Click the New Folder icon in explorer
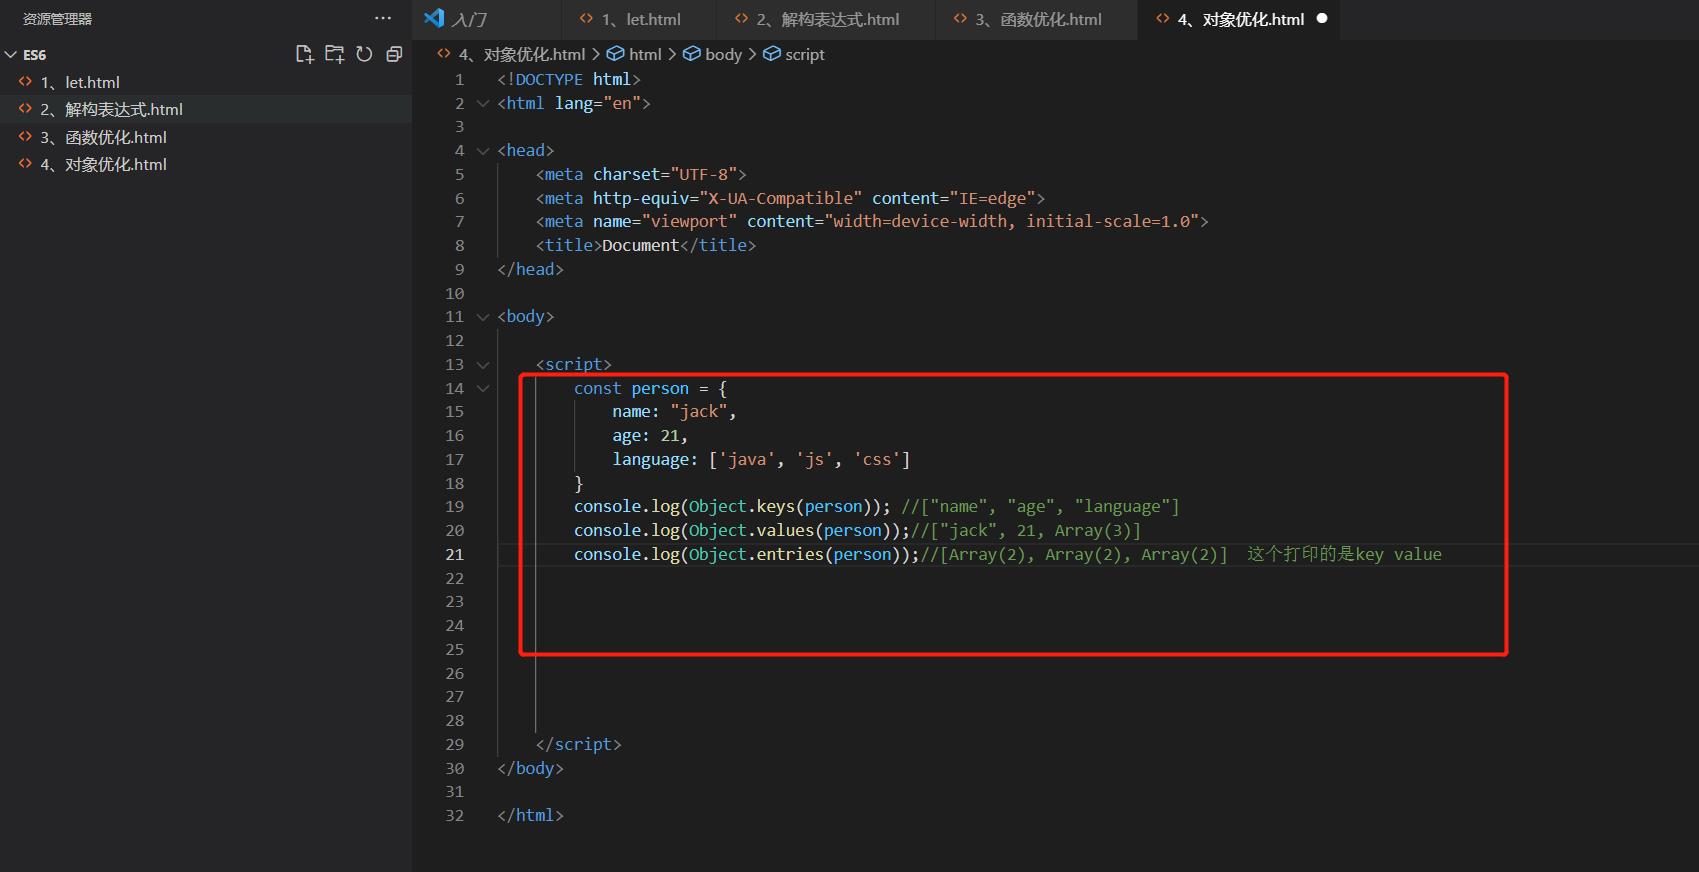The image size is (1699, 872). point(335,54)
